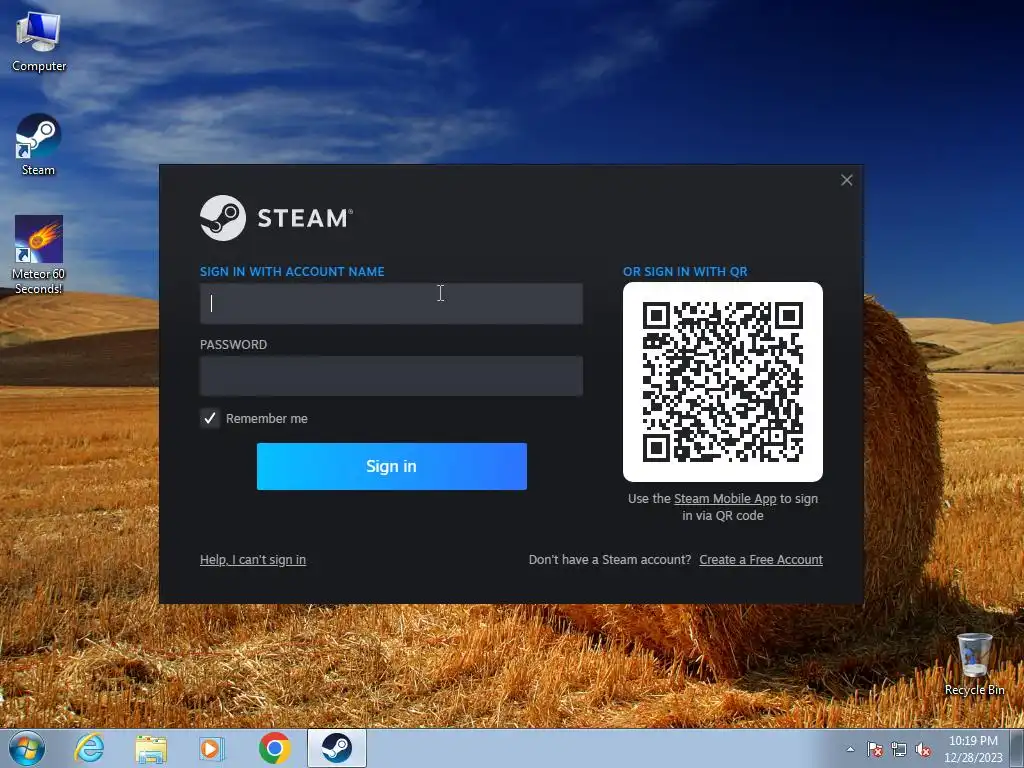Close the Steam sign-in dialog
The image size is (1024, 768).
(x=846, y=180)
